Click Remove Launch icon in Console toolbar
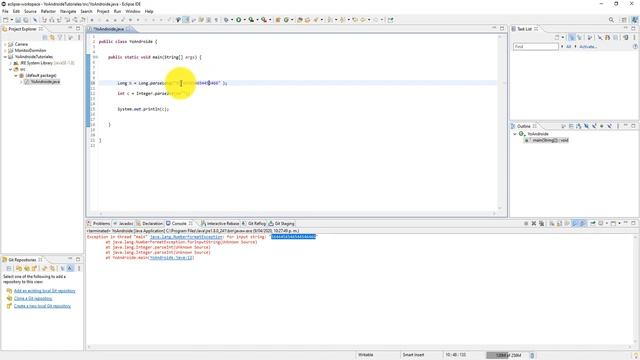640x360 pixels. (533, 224)
